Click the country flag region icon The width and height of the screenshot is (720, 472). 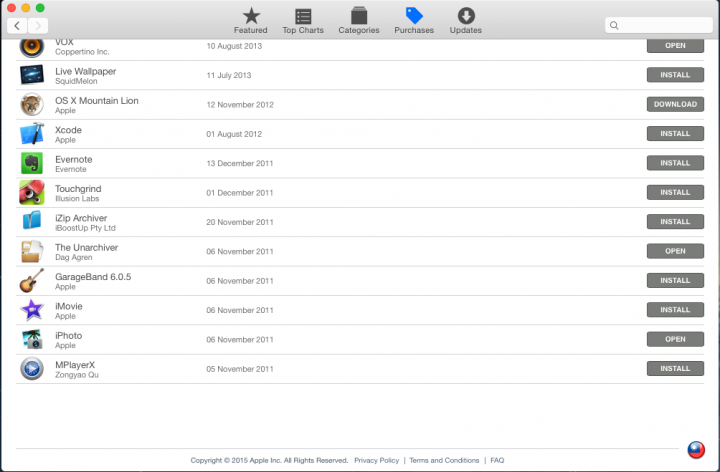[x=696, y=450]
